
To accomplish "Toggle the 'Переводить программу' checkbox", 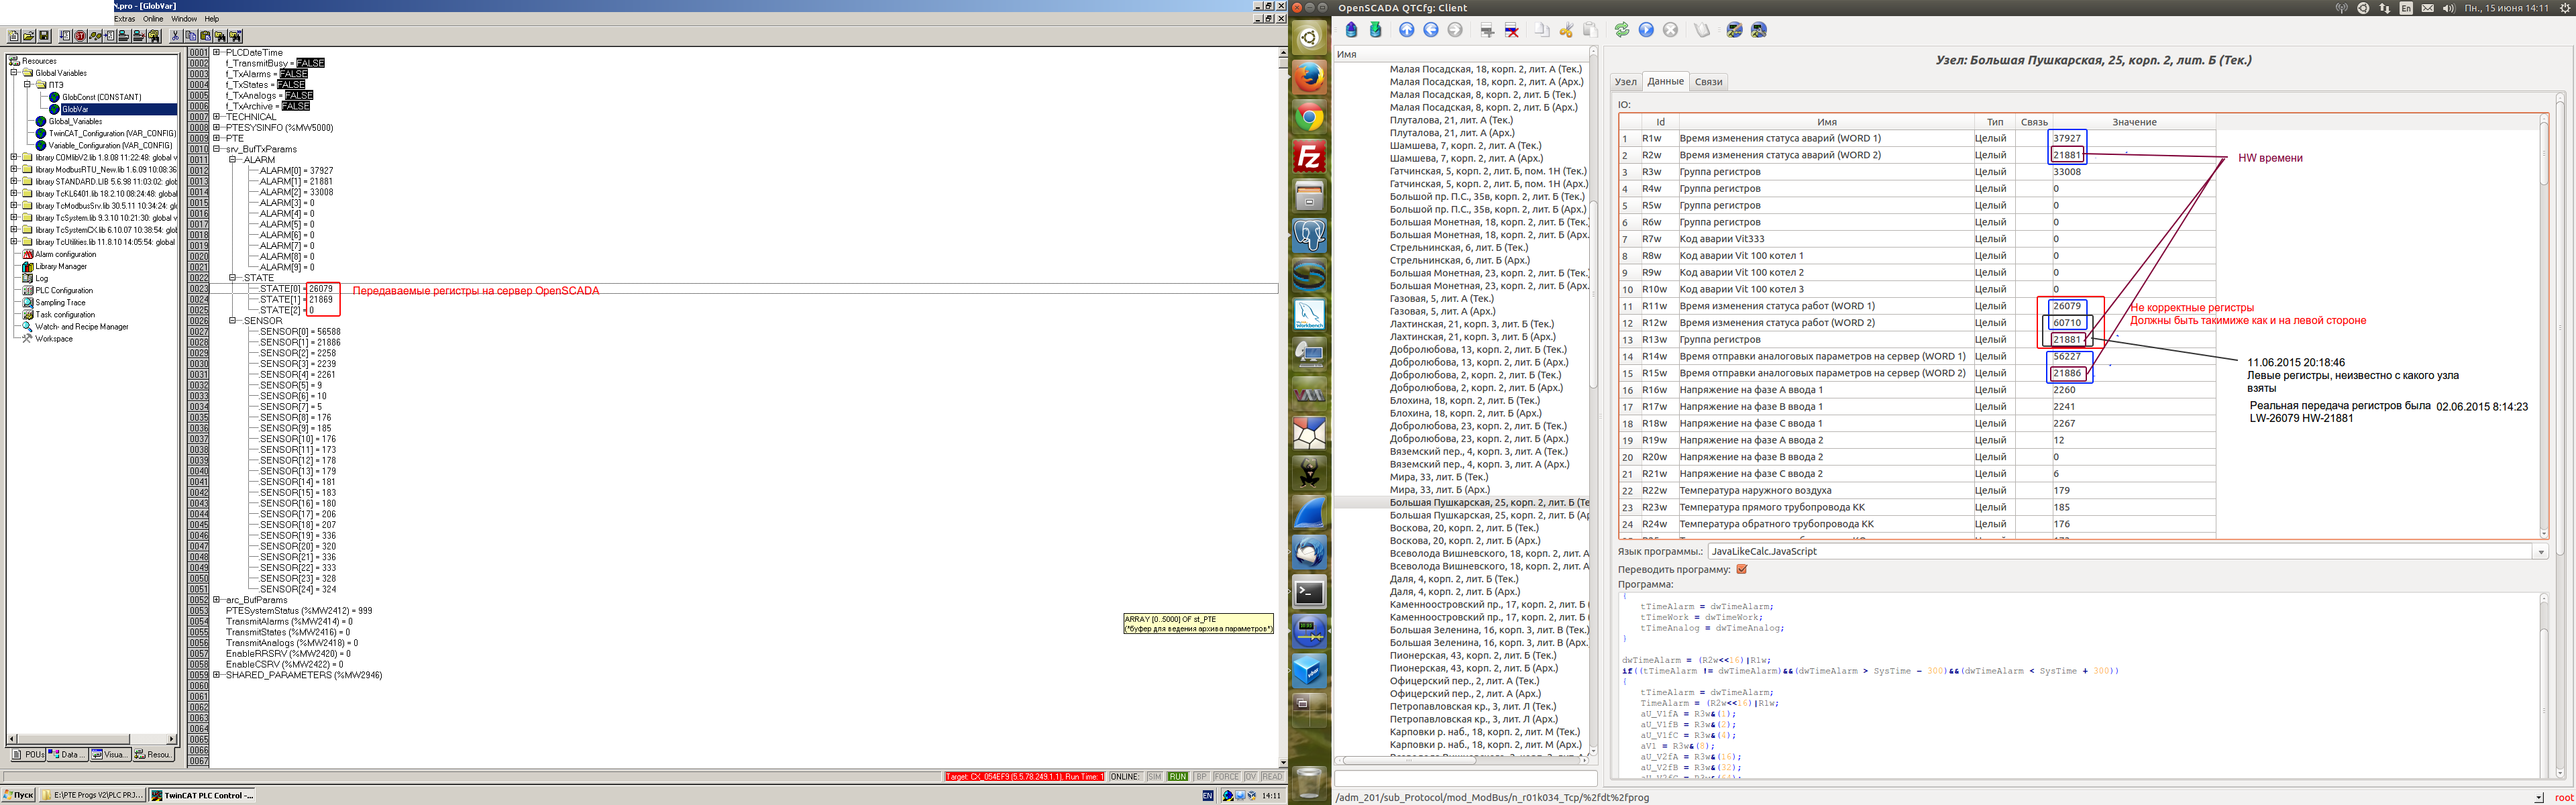I will pyautogui.click(x=1742, y=569).
